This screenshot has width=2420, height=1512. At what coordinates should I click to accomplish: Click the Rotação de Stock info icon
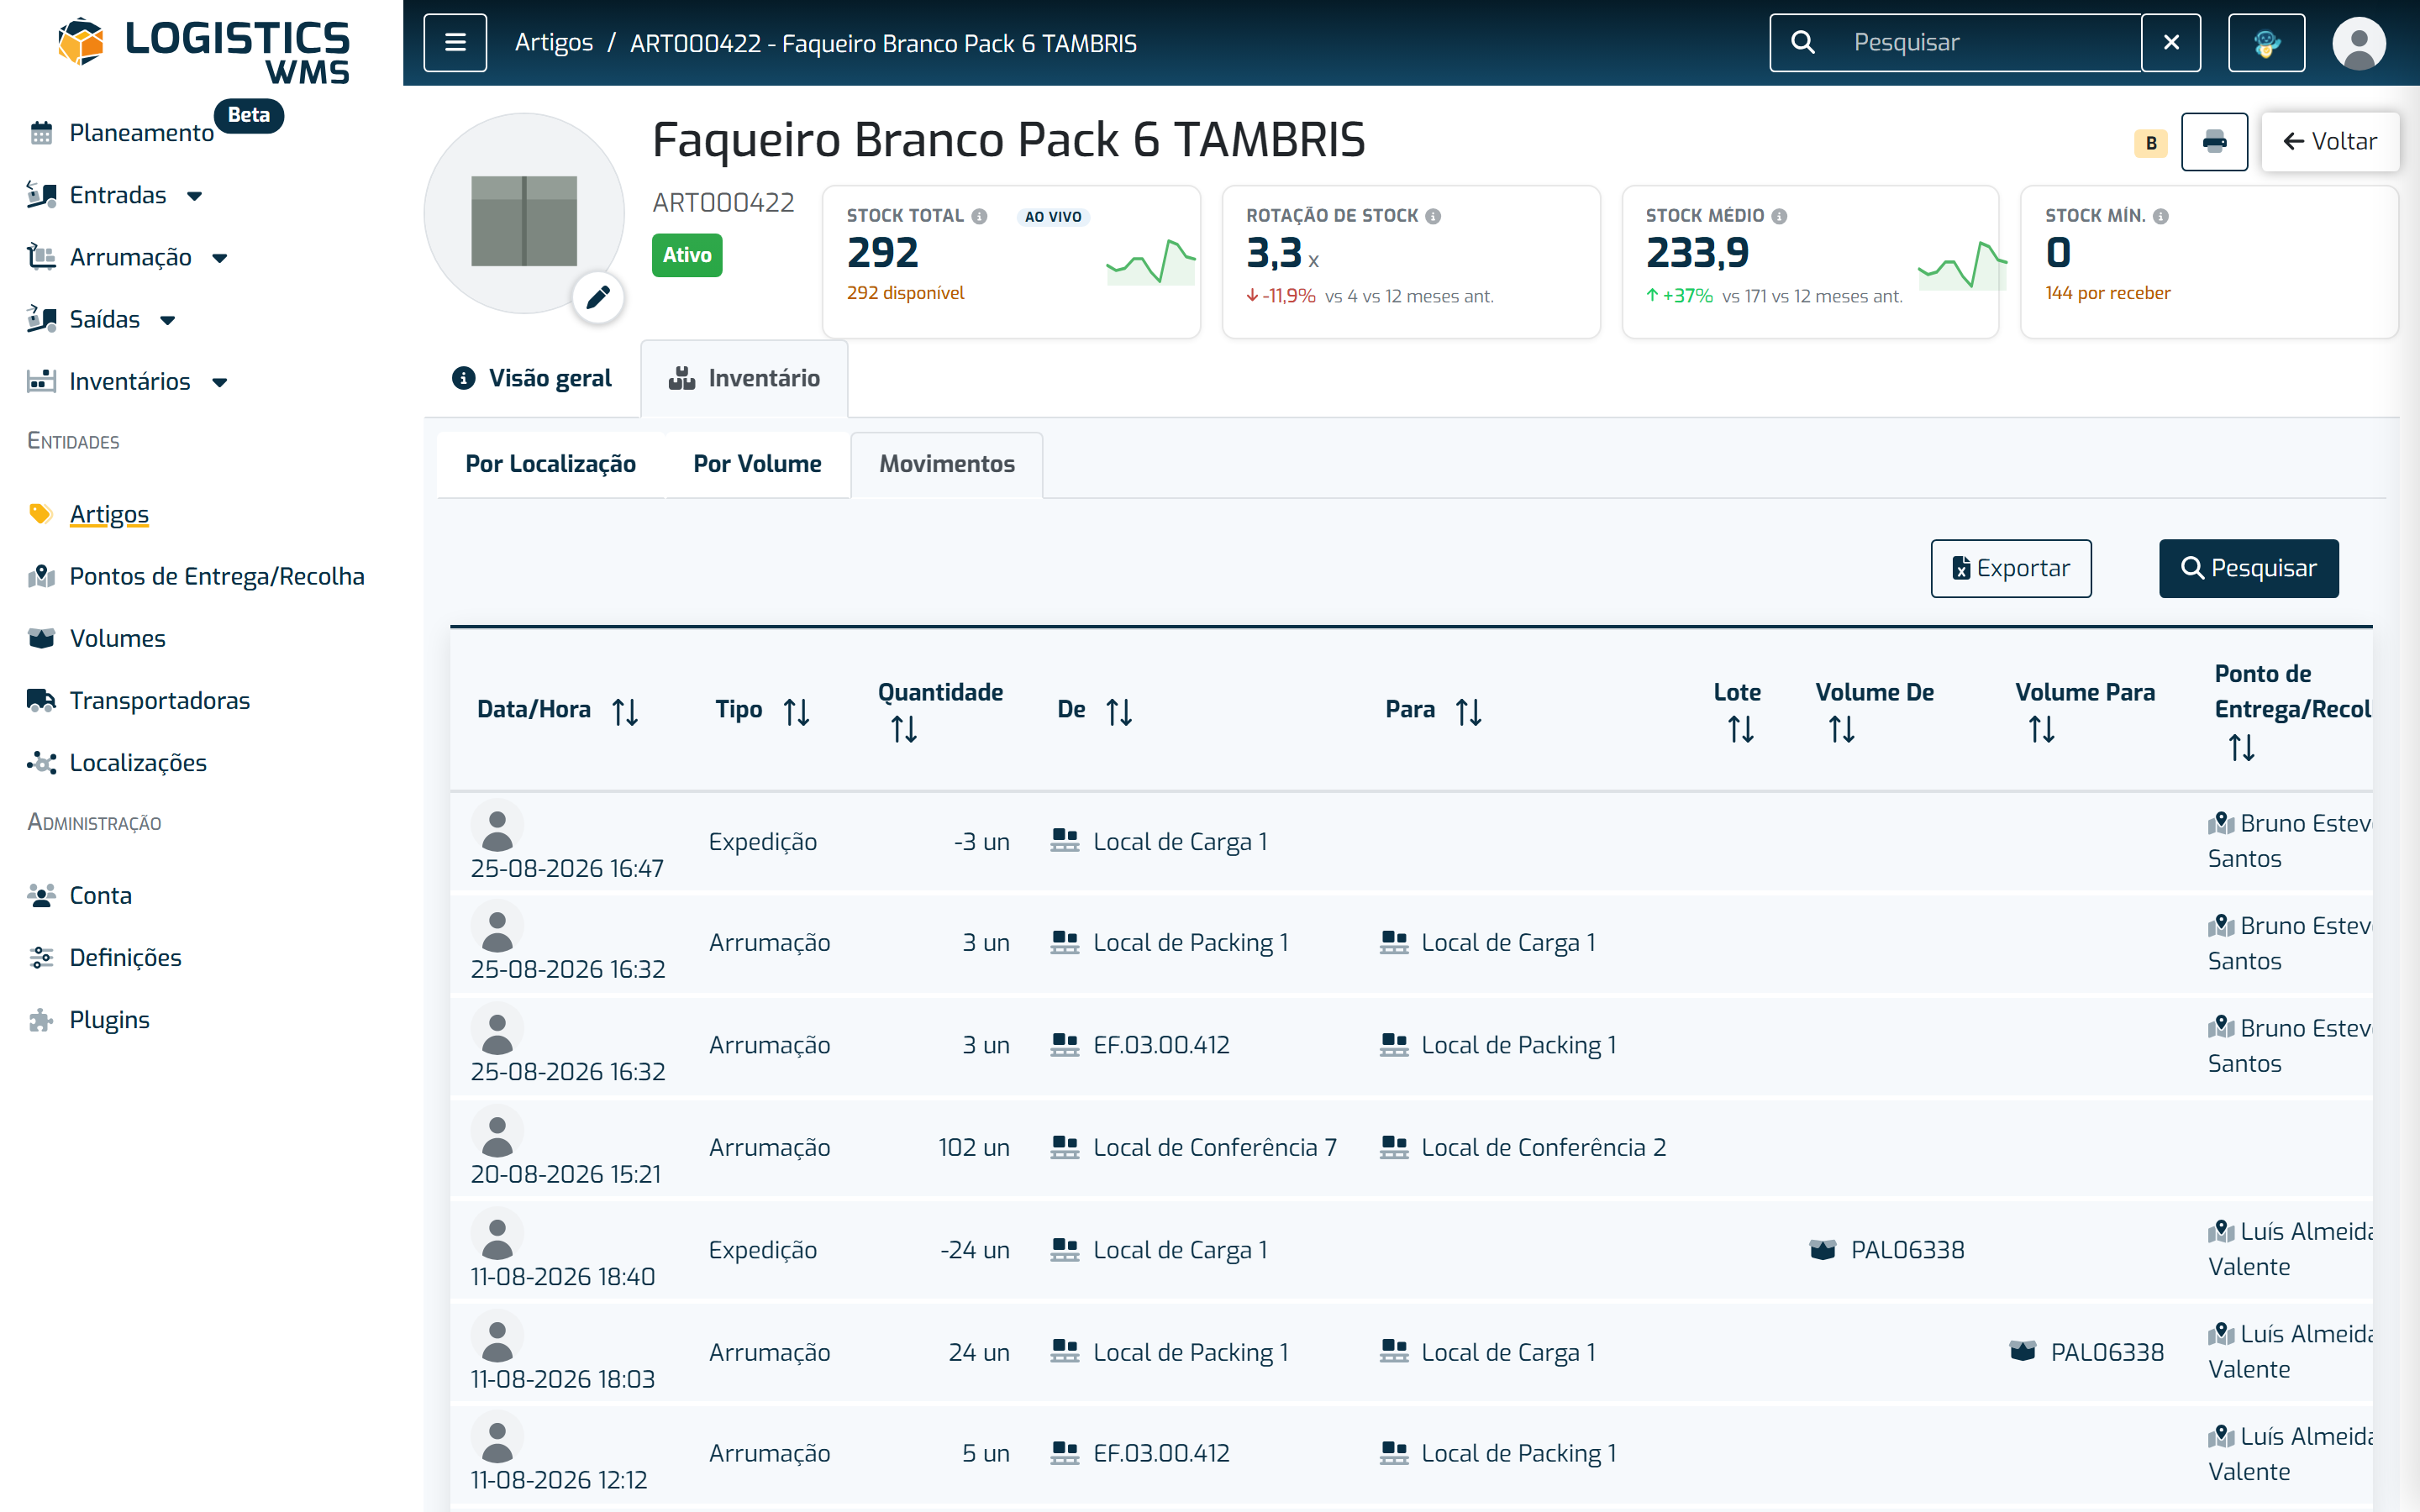click(x=1433, y=216)
